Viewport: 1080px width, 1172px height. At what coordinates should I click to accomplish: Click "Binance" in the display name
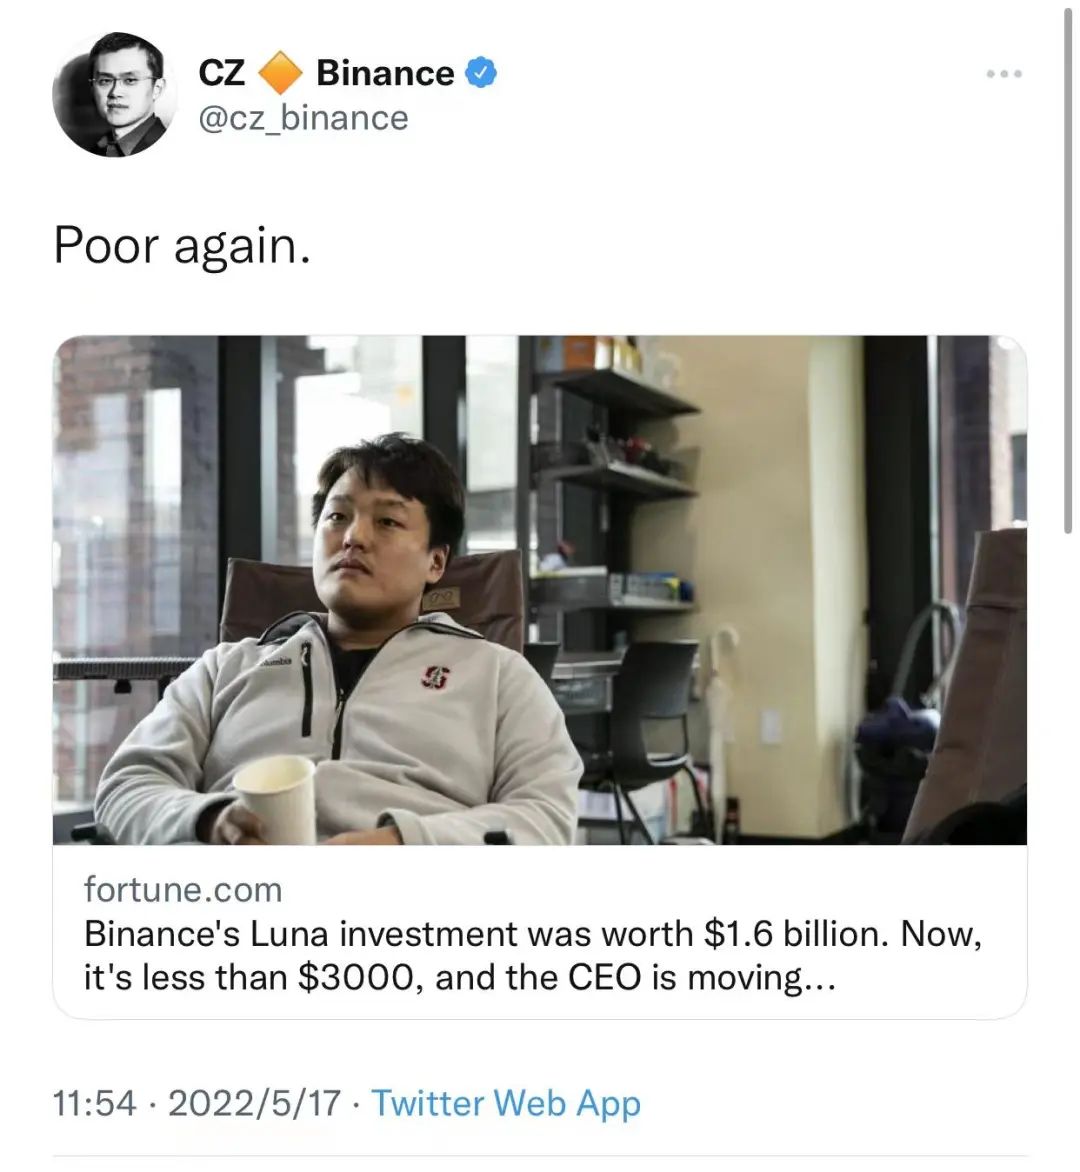click(x=385, y=73)
